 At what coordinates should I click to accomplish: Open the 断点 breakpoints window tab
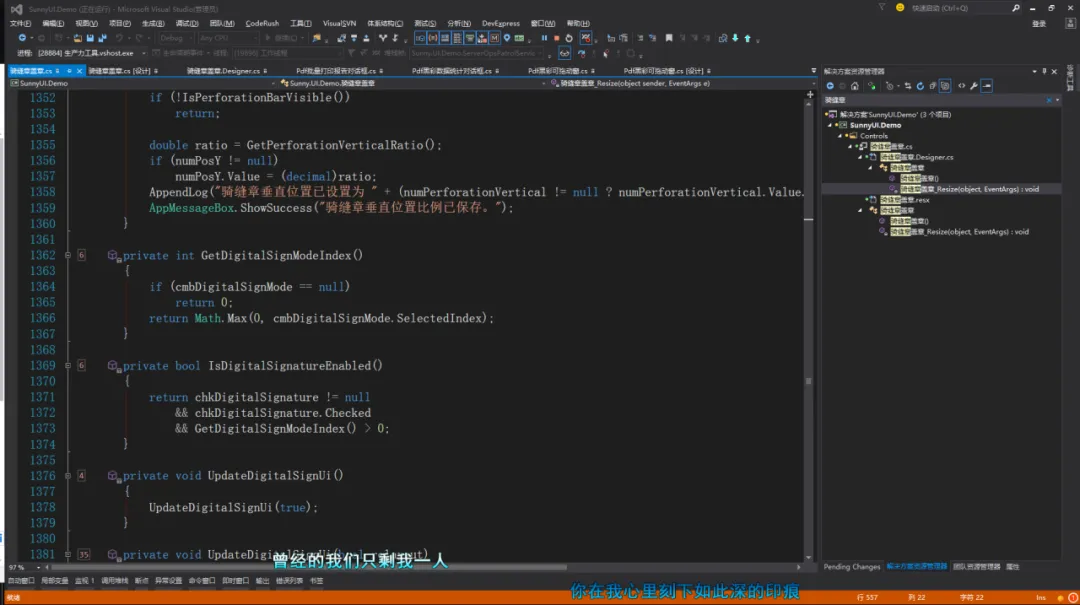(x=141, y=581)
